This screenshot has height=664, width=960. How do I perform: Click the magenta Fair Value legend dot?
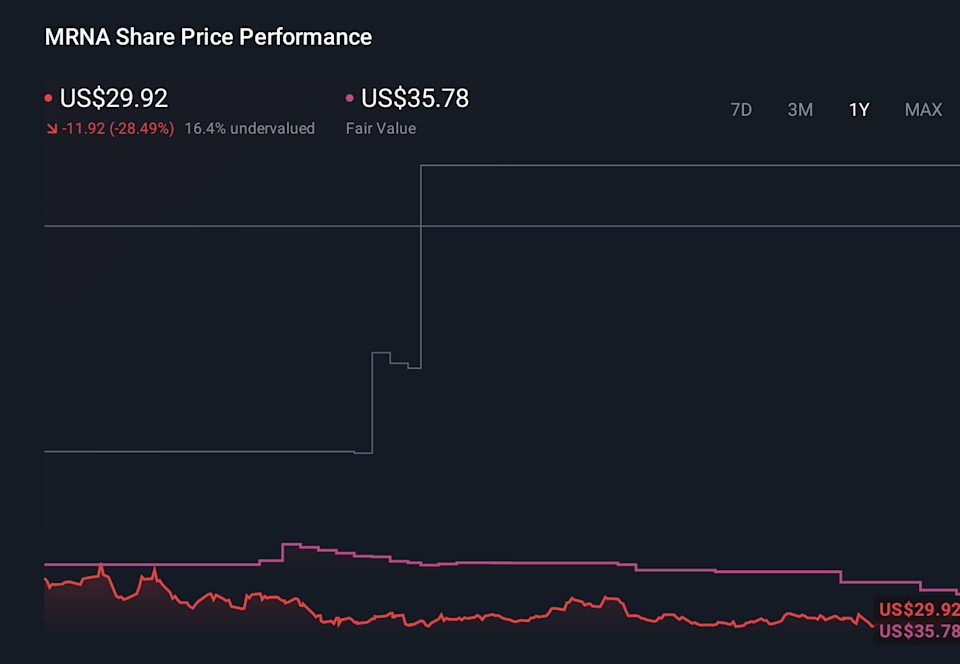coord(349,97)
